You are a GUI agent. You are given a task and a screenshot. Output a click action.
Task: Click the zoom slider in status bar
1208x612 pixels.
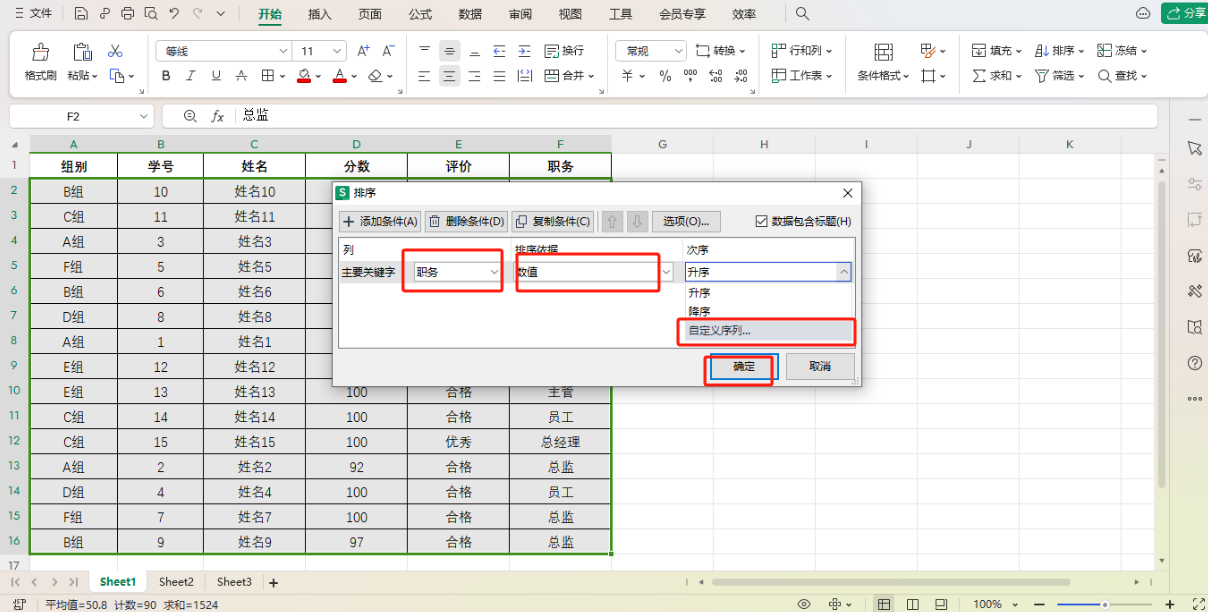tap(1105, 604)
